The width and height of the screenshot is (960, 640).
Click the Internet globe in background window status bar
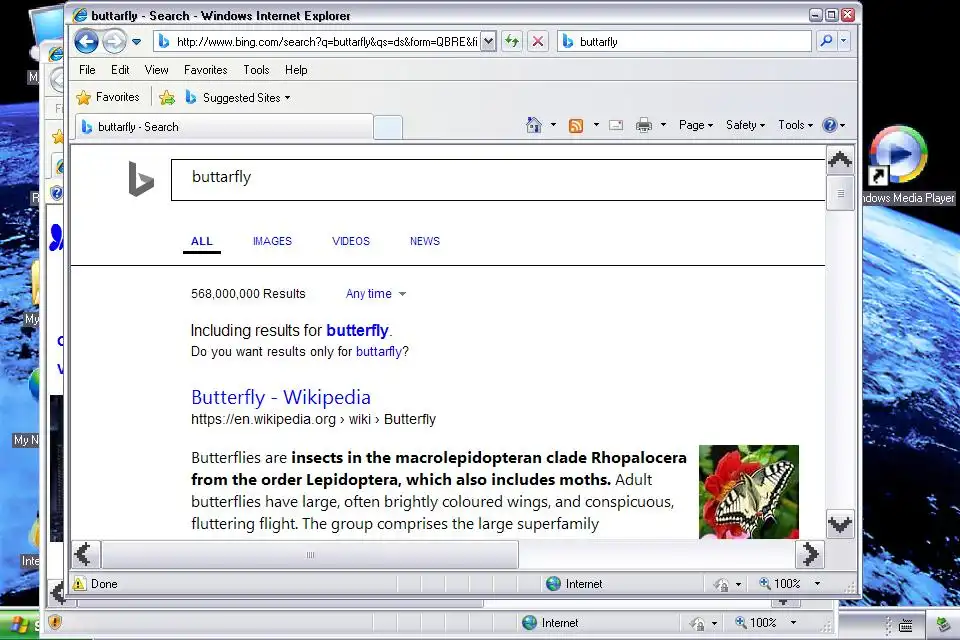point(530,623)
